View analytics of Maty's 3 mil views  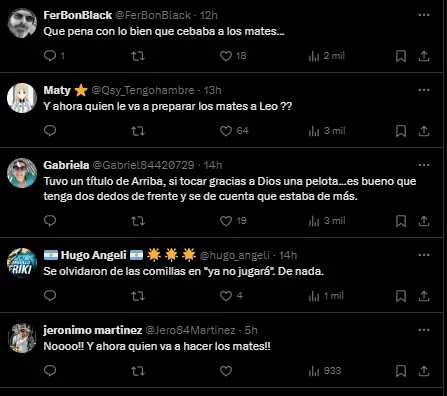pos(327,131)
